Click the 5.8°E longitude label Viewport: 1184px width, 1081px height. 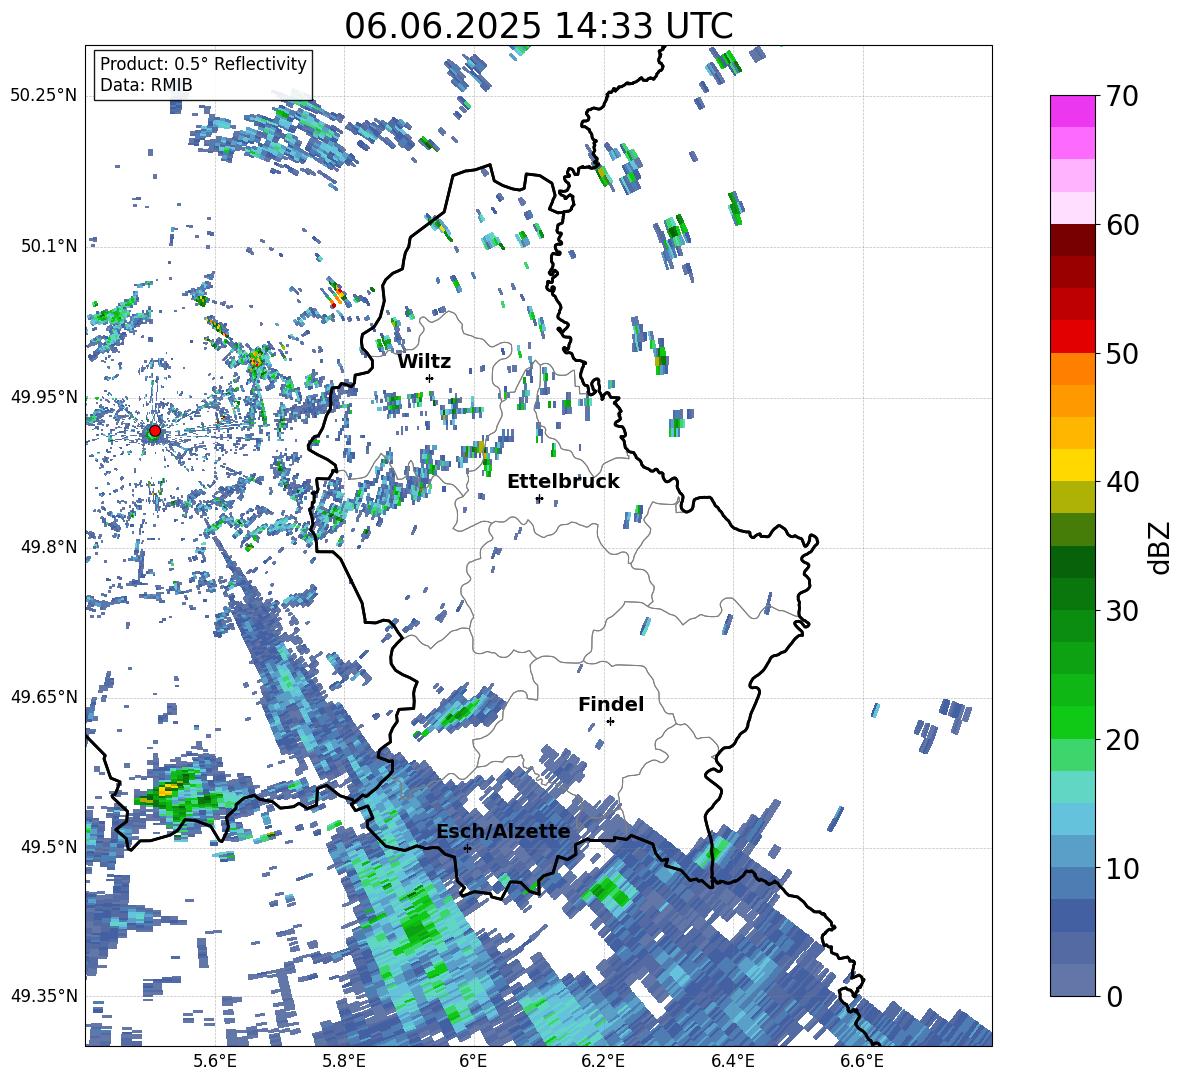(344, 1062)
